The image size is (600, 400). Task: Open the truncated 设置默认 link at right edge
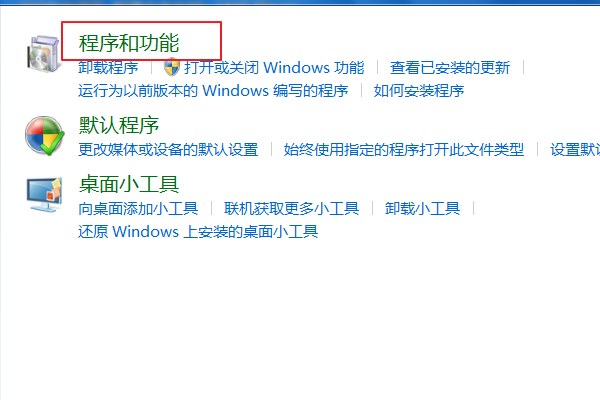575,150
